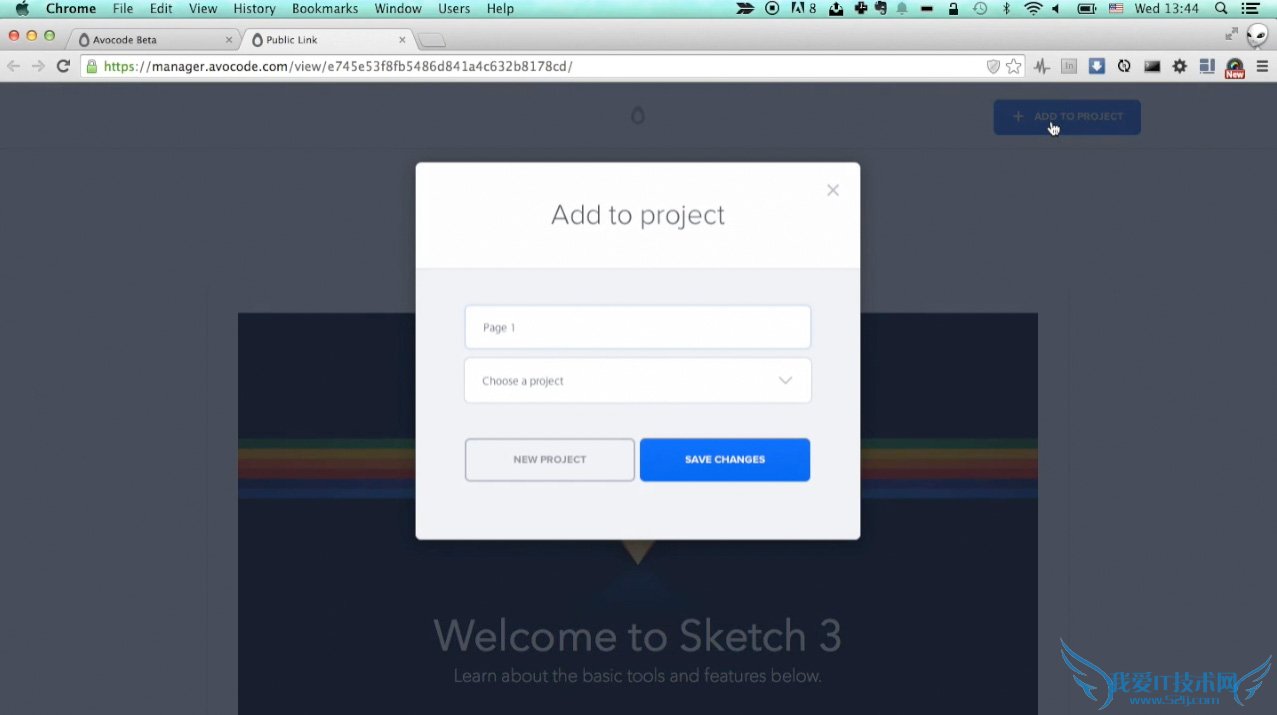This screenshot has width=1277, height=715.
Task: Click the padlock menu bar icon
Action: point(953,9)
